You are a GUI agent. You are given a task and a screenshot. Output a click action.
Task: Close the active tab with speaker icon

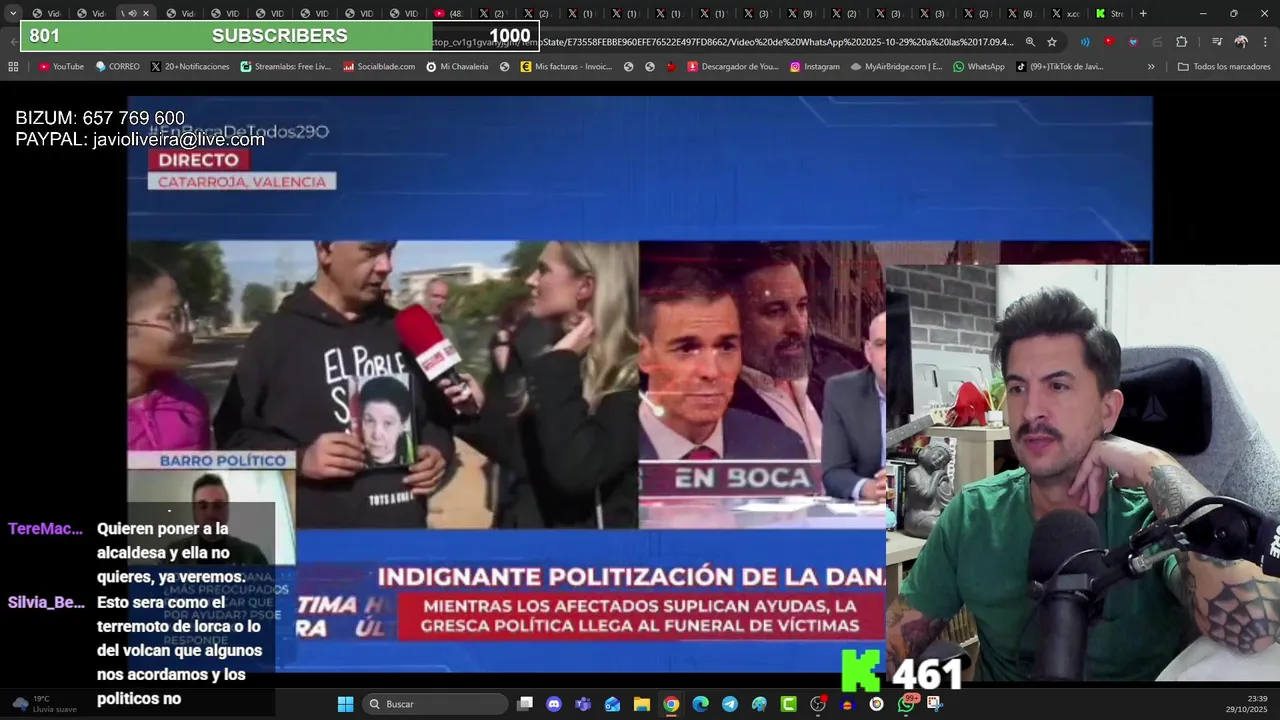coord(146,14)
